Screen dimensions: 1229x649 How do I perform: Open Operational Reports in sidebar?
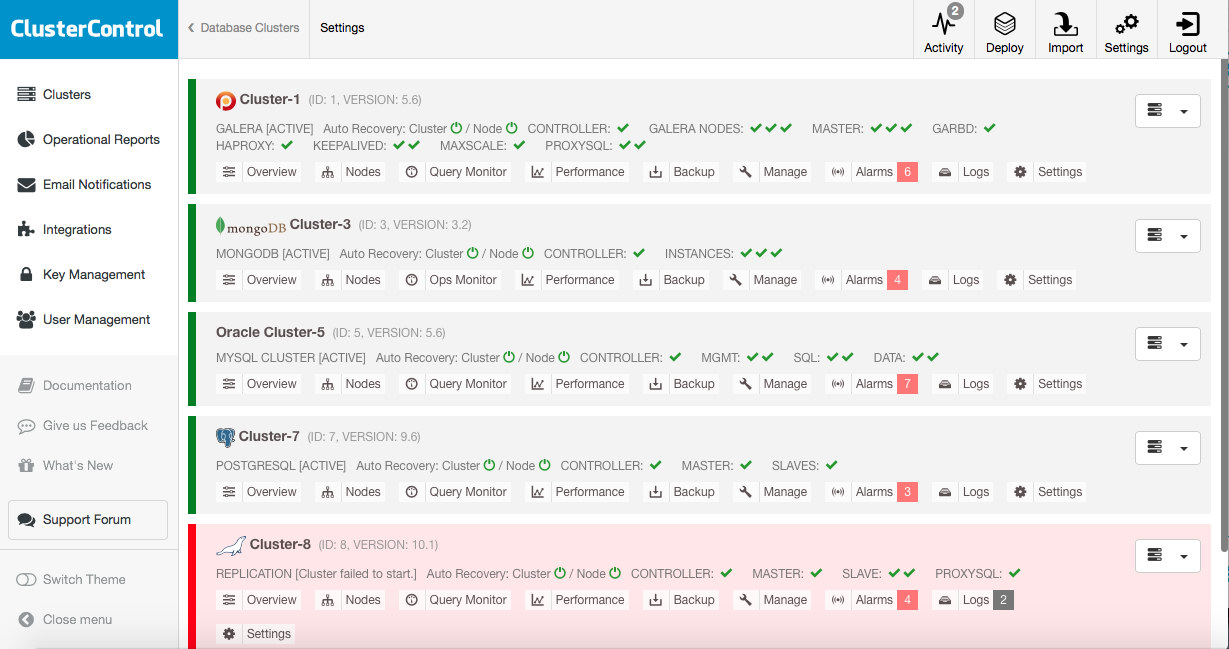pos(89,139)
